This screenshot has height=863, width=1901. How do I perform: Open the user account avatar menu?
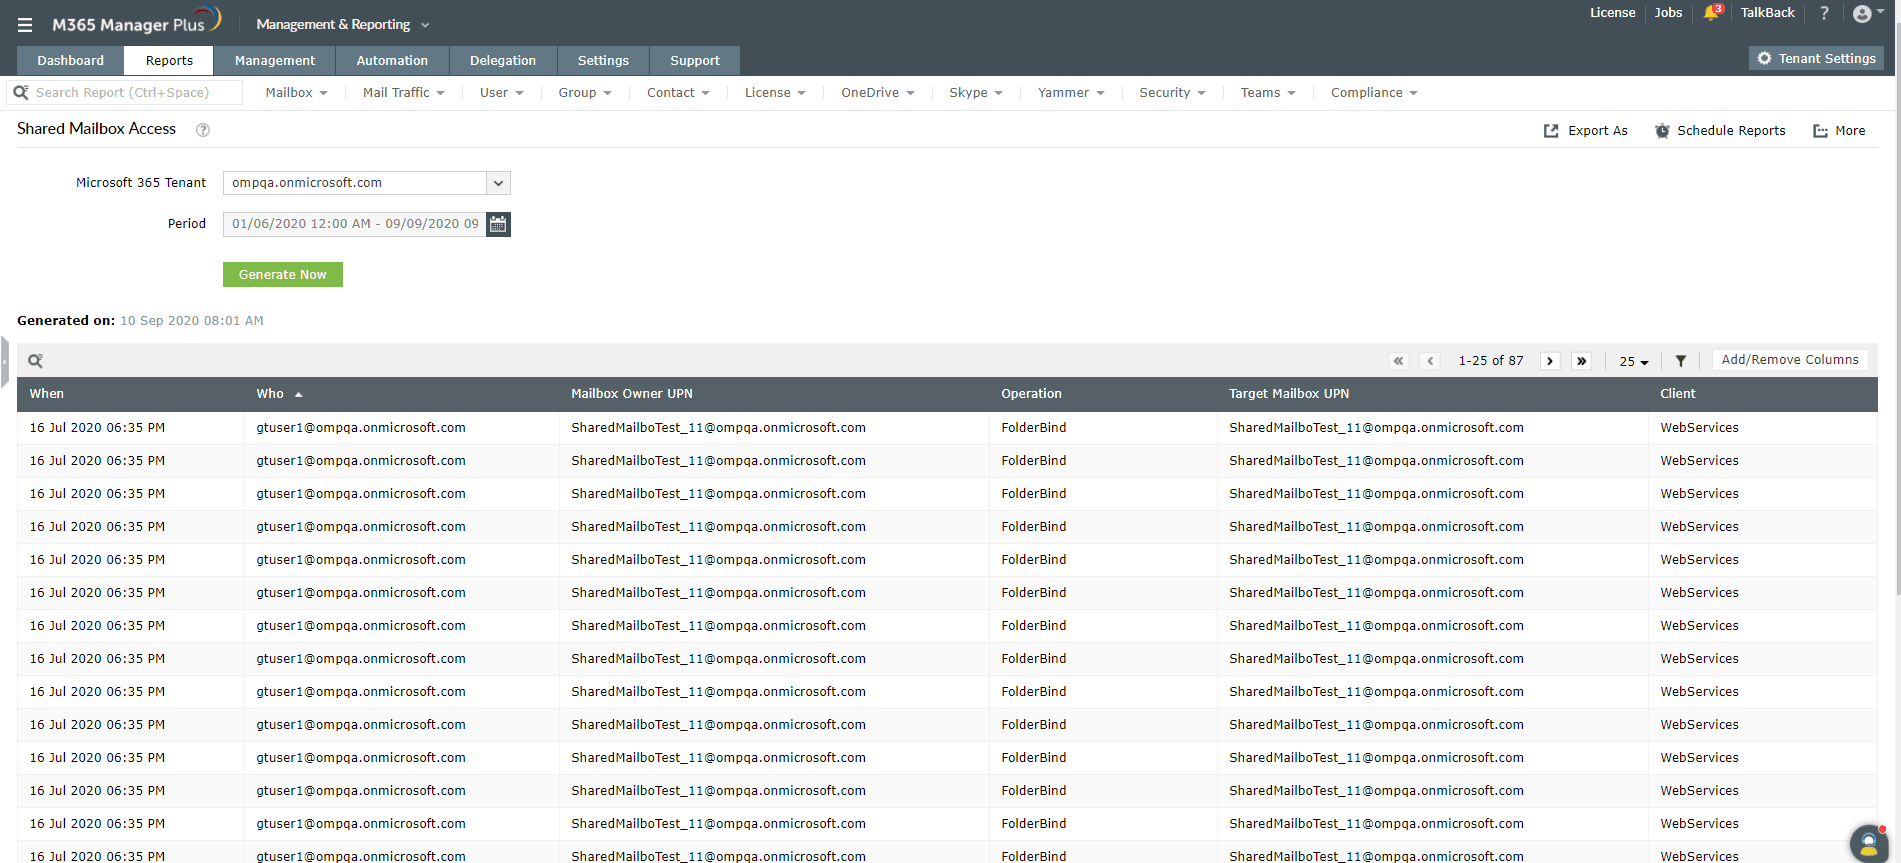[x=1867, y=13]
